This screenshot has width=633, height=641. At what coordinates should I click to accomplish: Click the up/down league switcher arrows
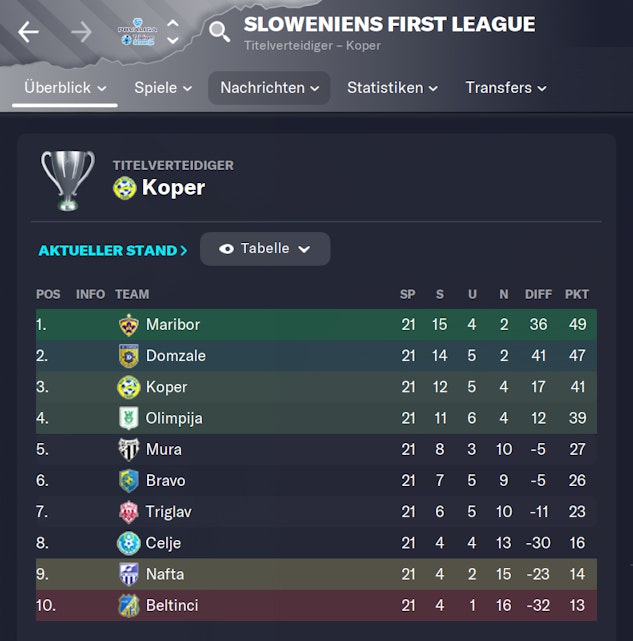173,32
